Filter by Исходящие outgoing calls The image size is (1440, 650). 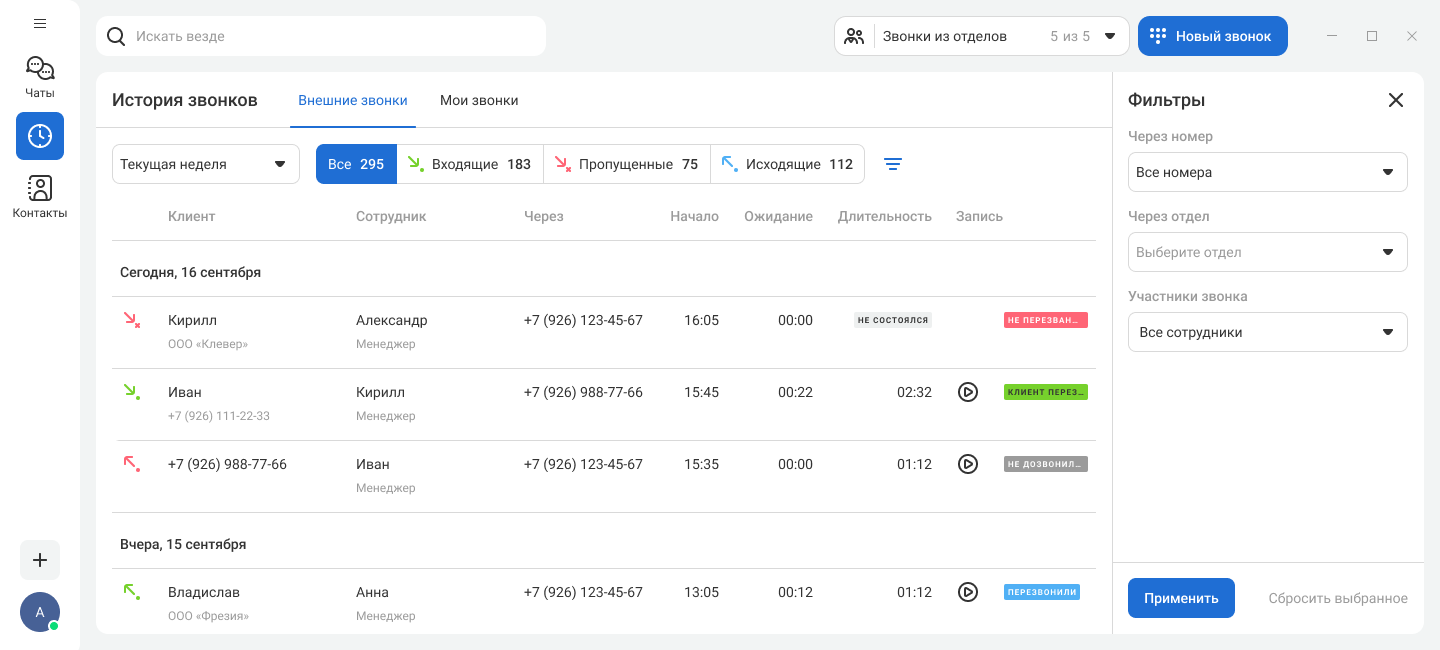[787, 164]
